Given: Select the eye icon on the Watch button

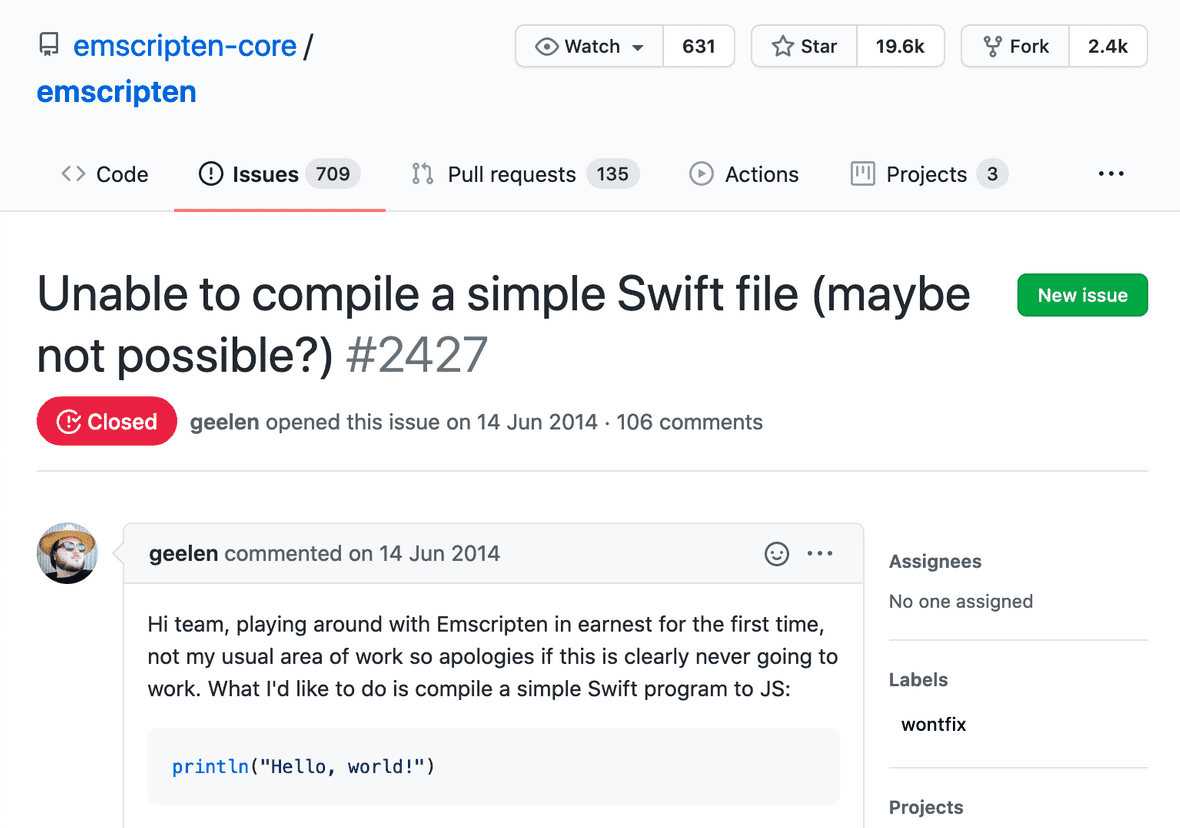Looking at the screenshot, I should (546, 46).
